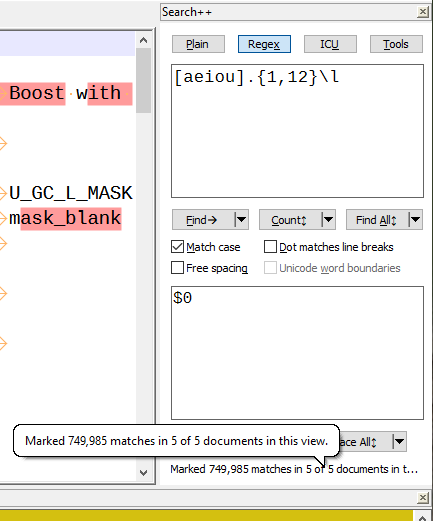Select the Regex search mode

264,44
